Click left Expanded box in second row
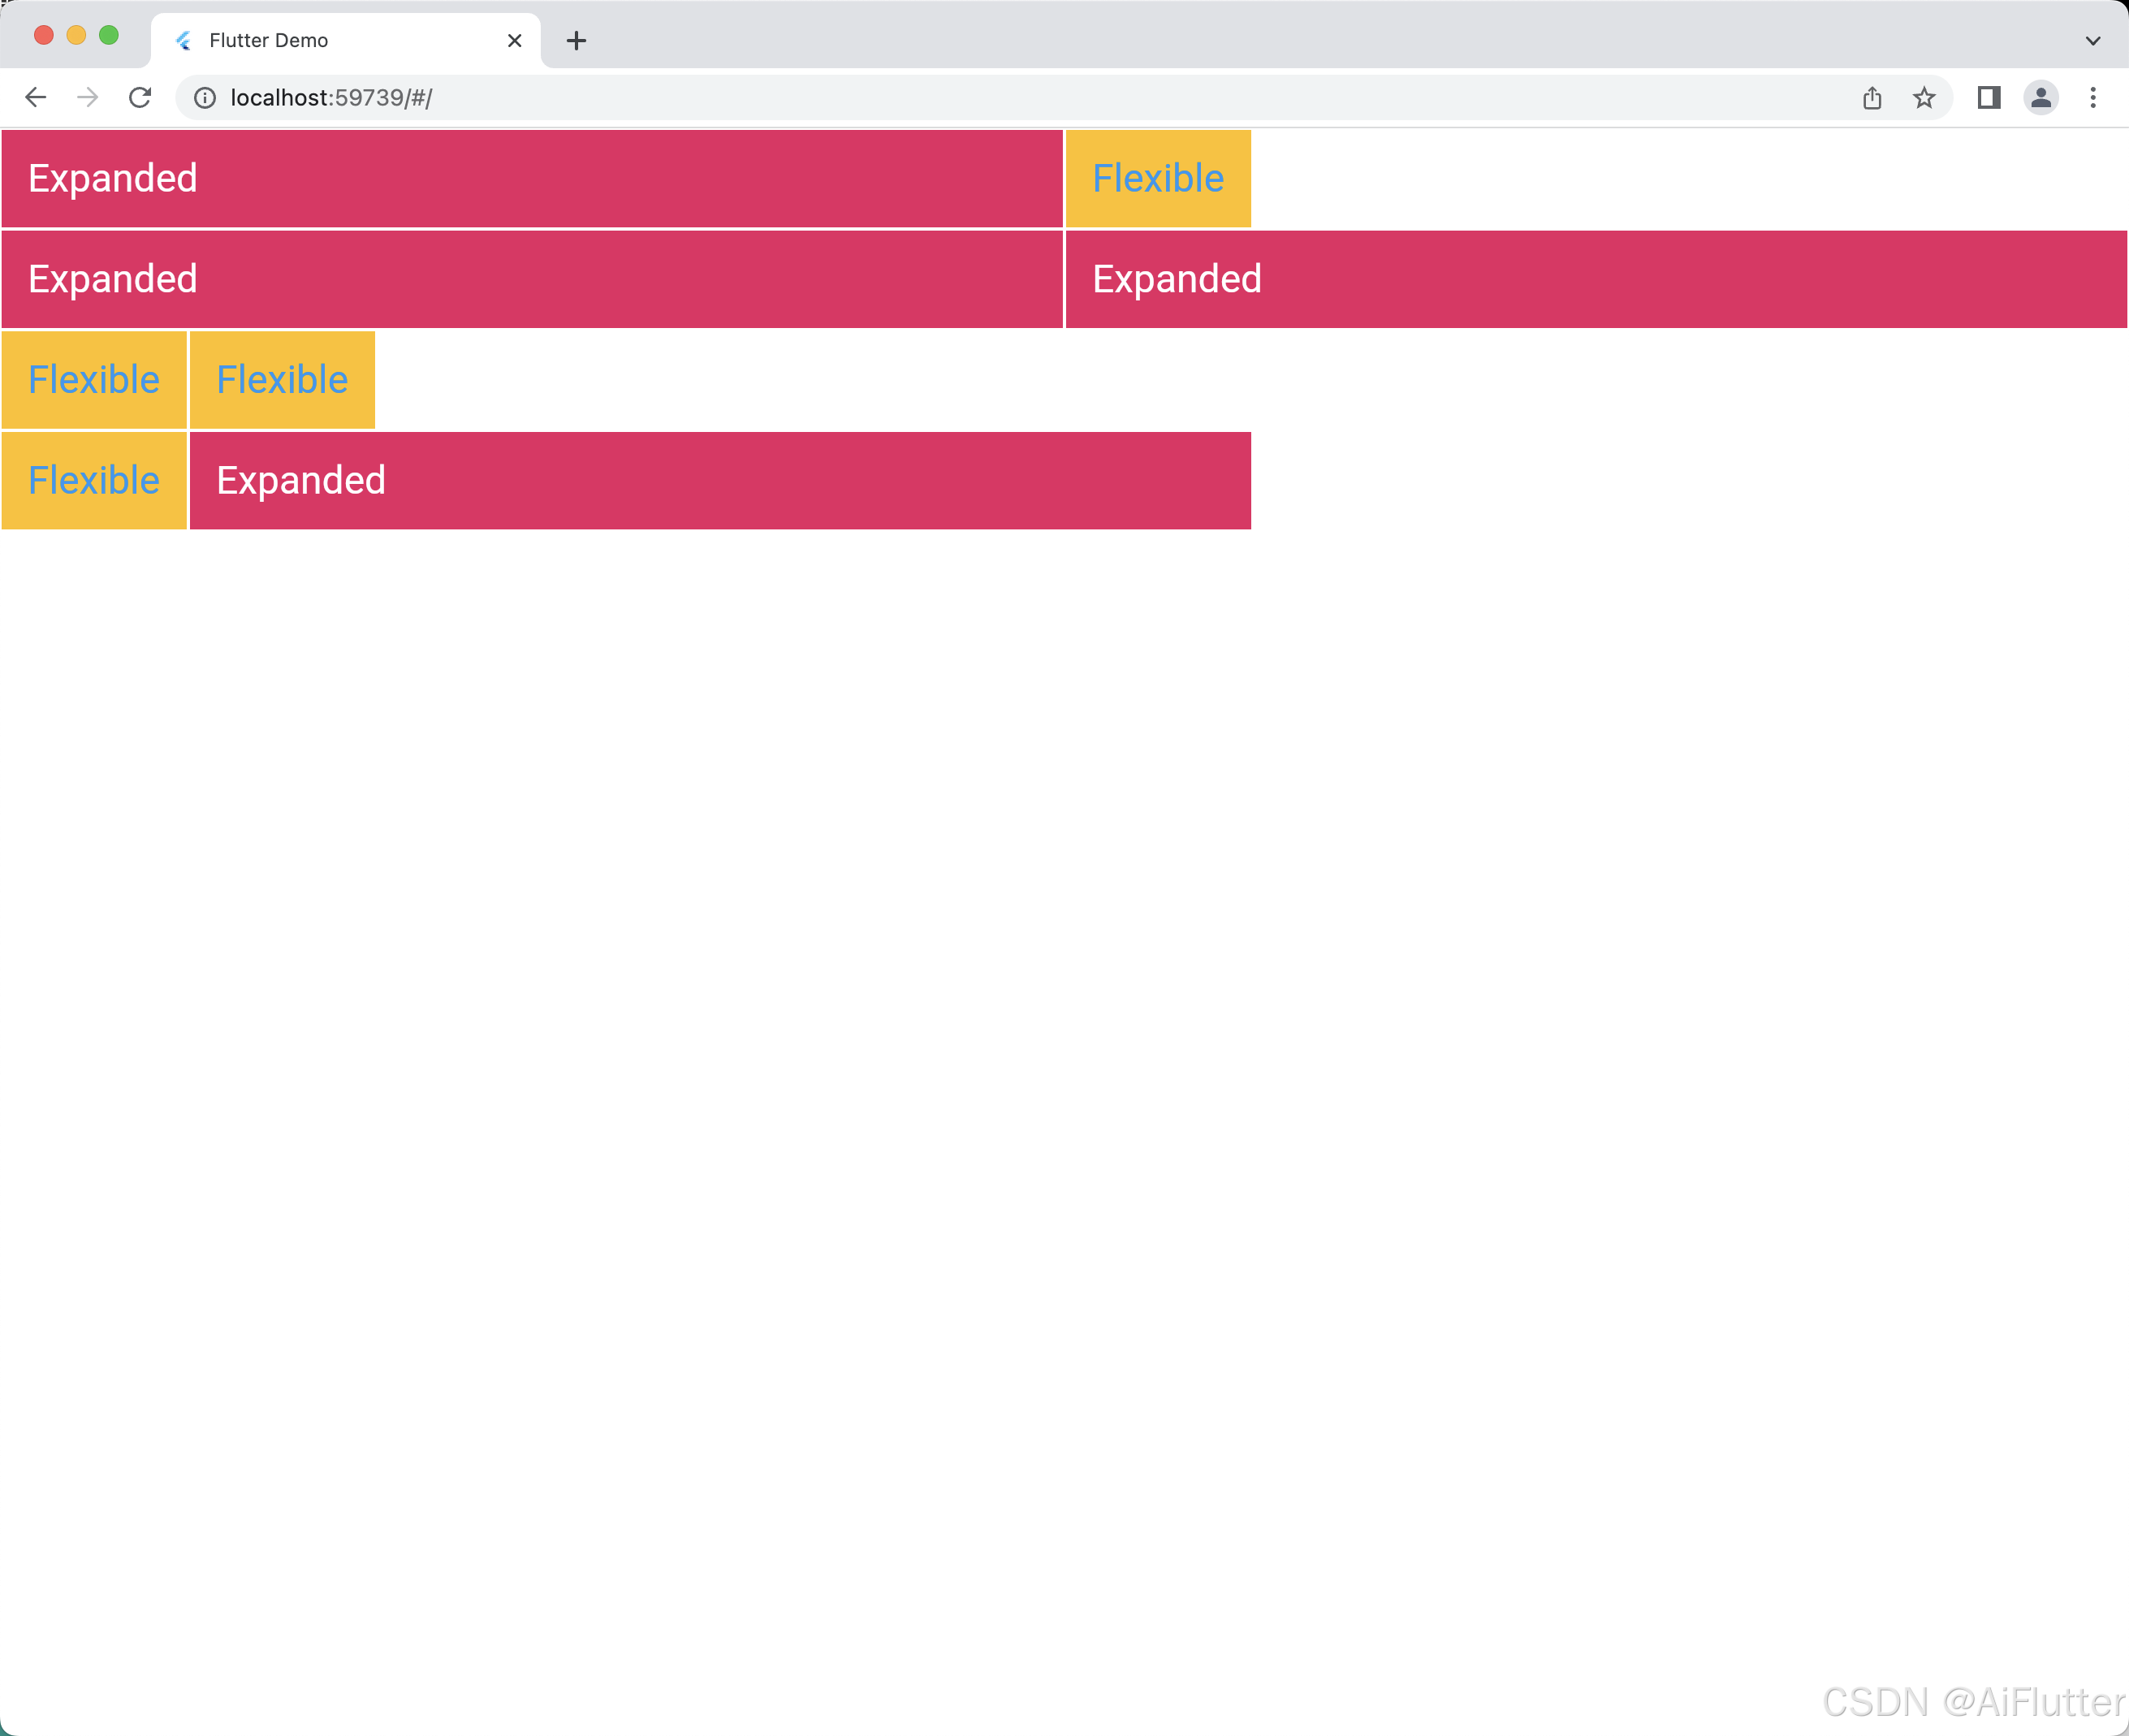This screenshot has height=1736, width=2129. coord(532,279)
